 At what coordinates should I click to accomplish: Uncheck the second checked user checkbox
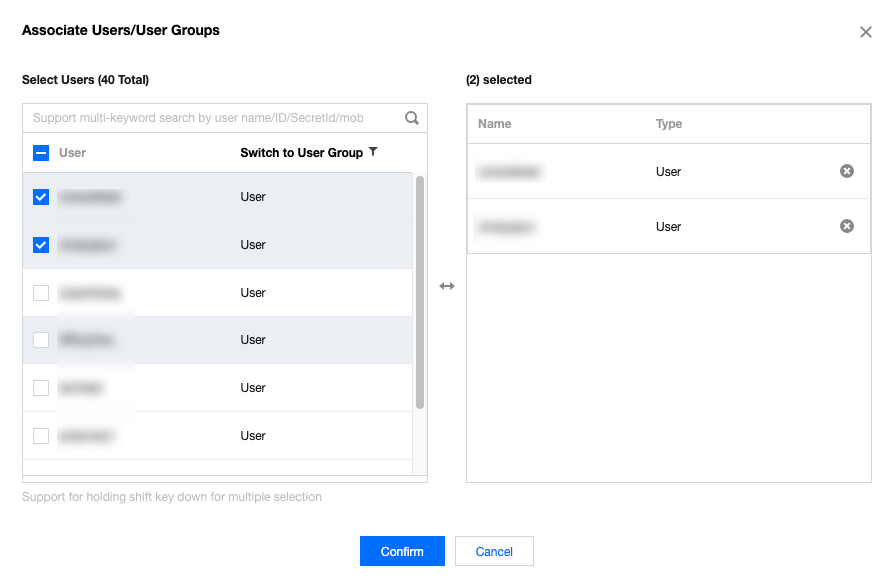coord(41,245)
